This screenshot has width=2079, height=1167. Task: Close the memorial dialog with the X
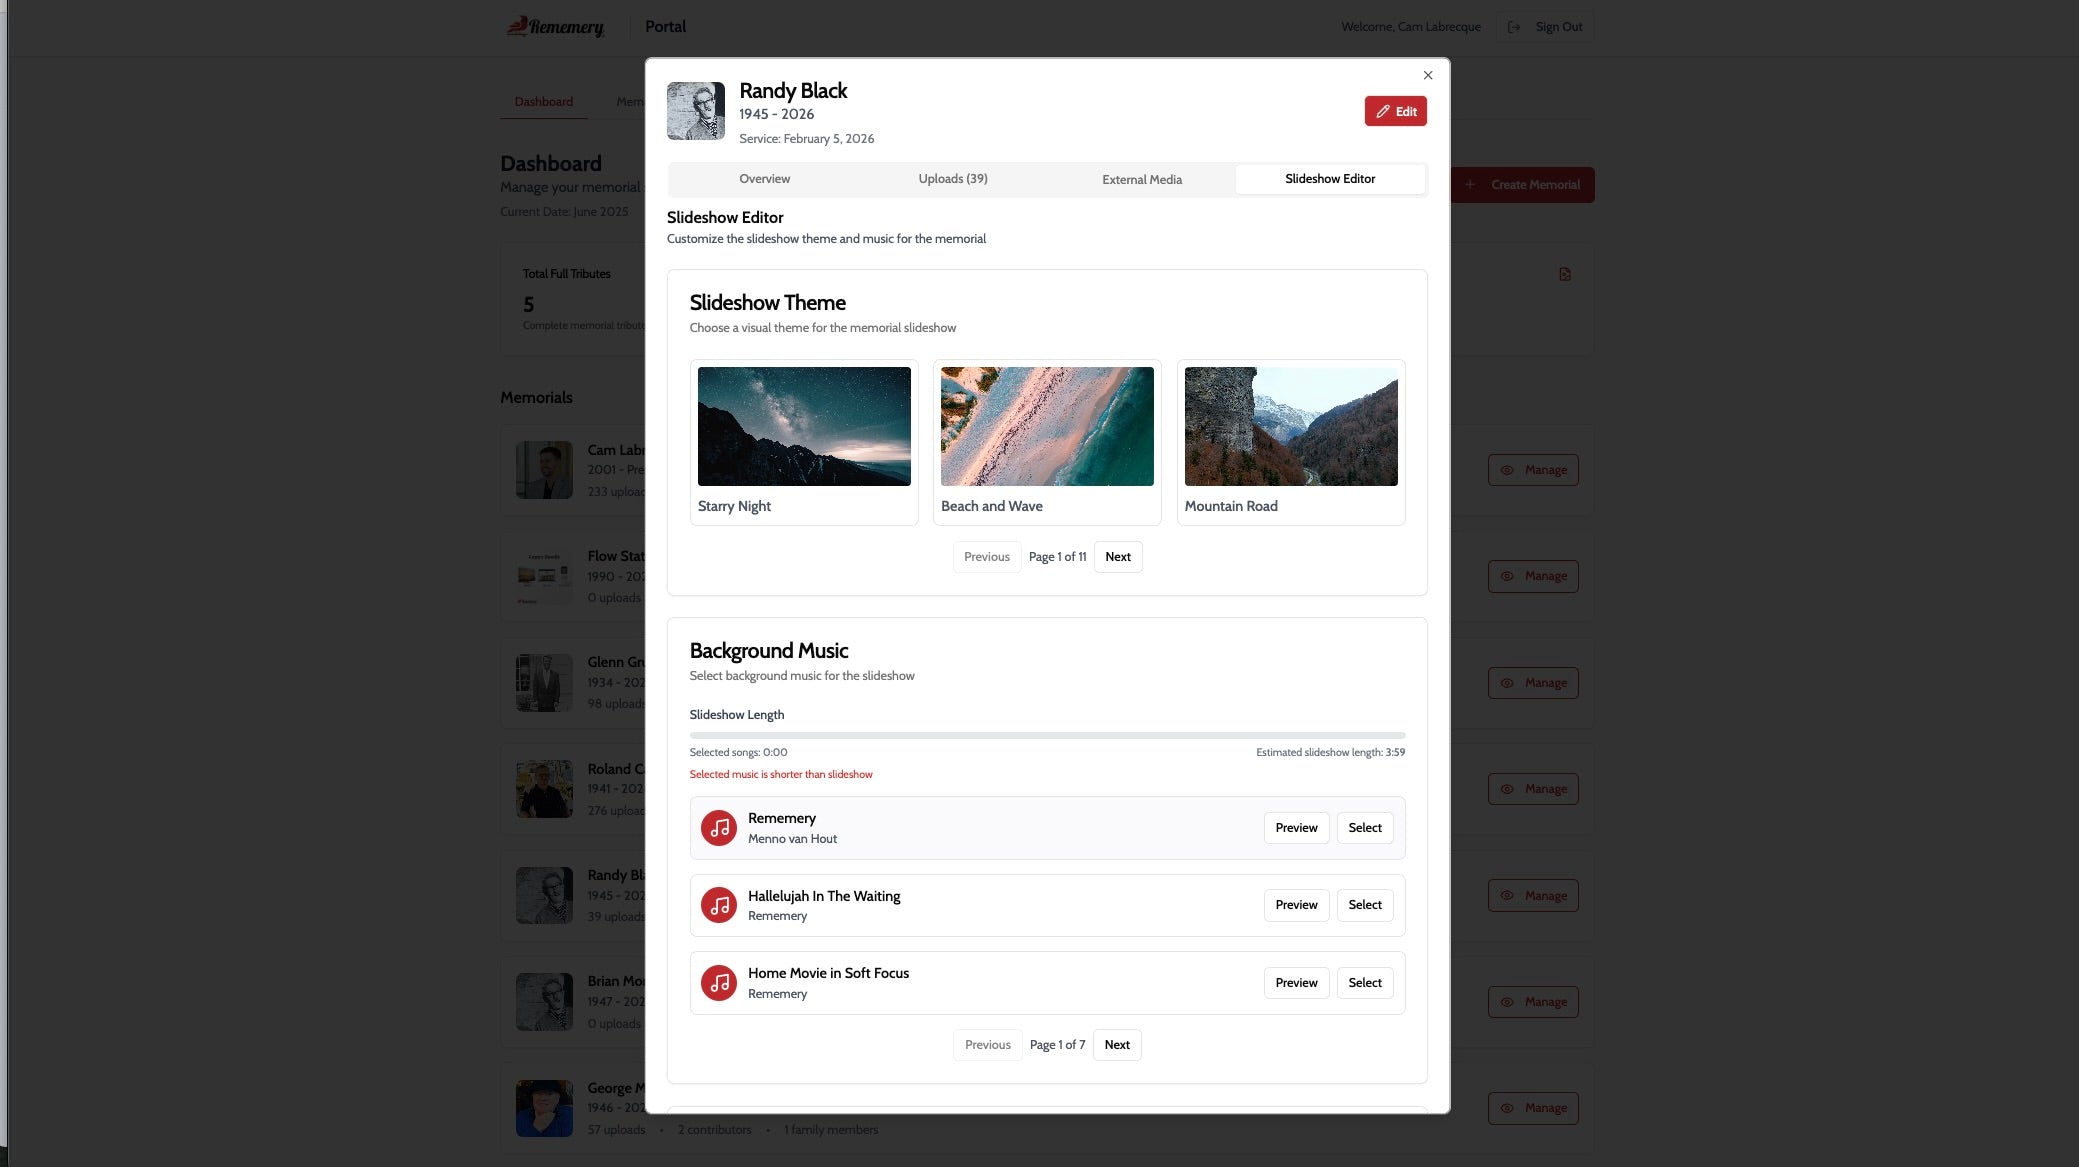1428,75
